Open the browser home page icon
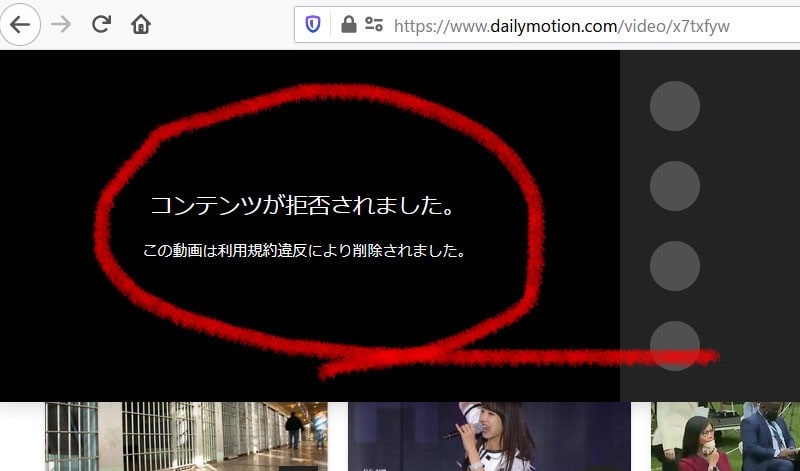The height and width of the screenshot is (471, 800). point(141,24)
